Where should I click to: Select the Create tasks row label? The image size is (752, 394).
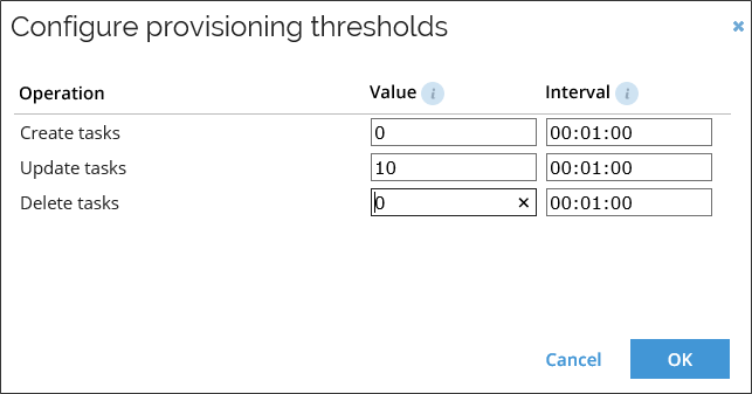click(70, 133)
